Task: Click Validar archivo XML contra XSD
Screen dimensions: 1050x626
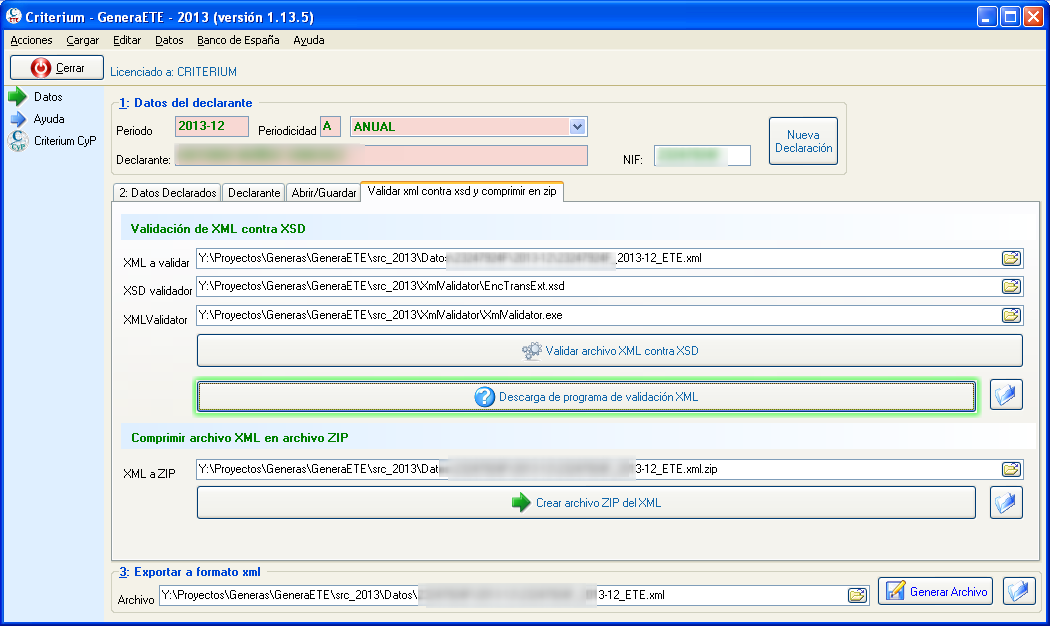Action: [x=609, y=351]
